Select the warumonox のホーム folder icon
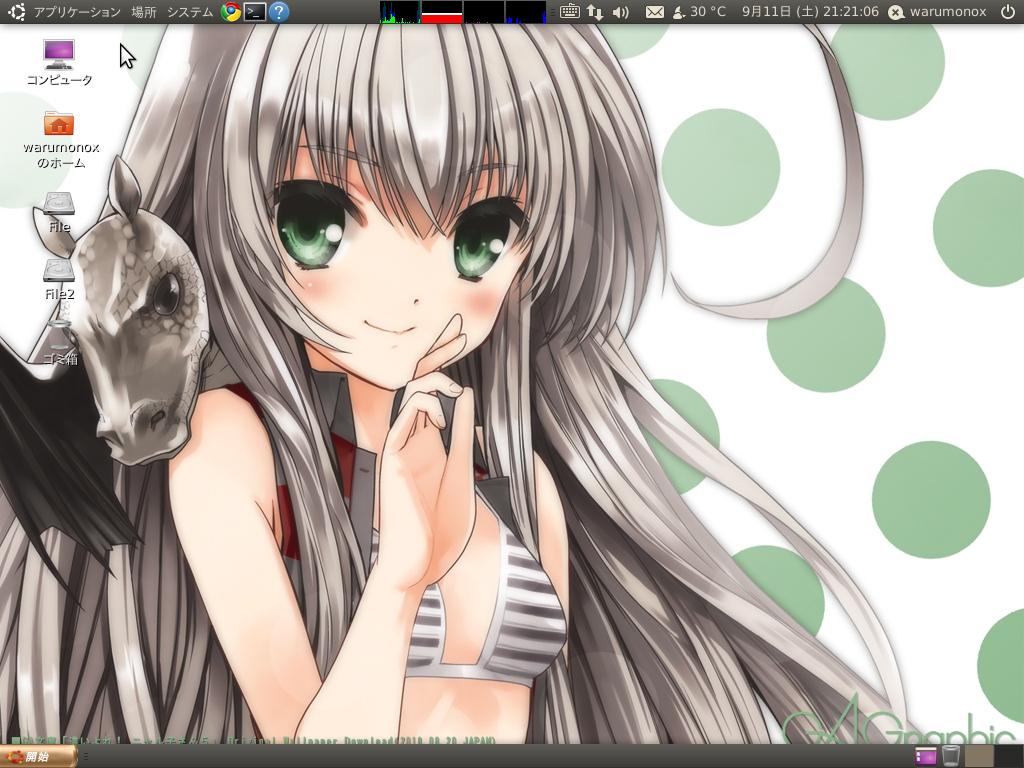 61,140
